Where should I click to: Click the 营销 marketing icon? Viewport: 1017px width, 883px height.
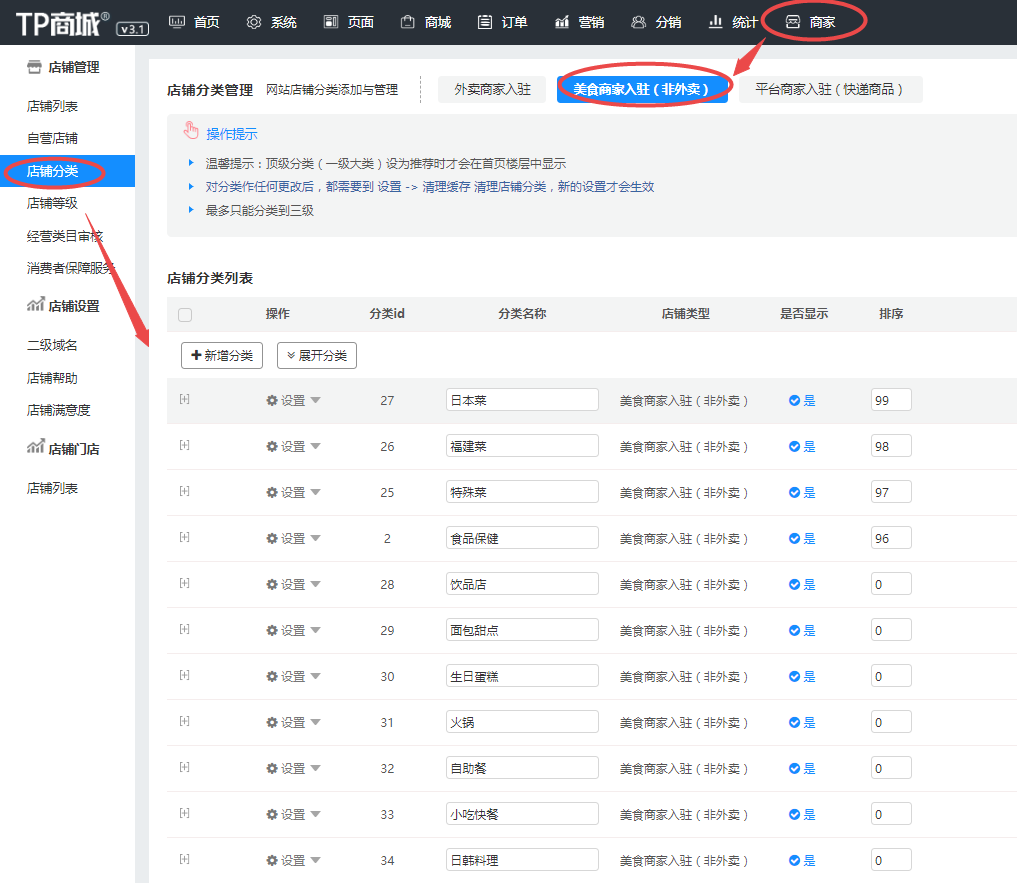[561, 21]
